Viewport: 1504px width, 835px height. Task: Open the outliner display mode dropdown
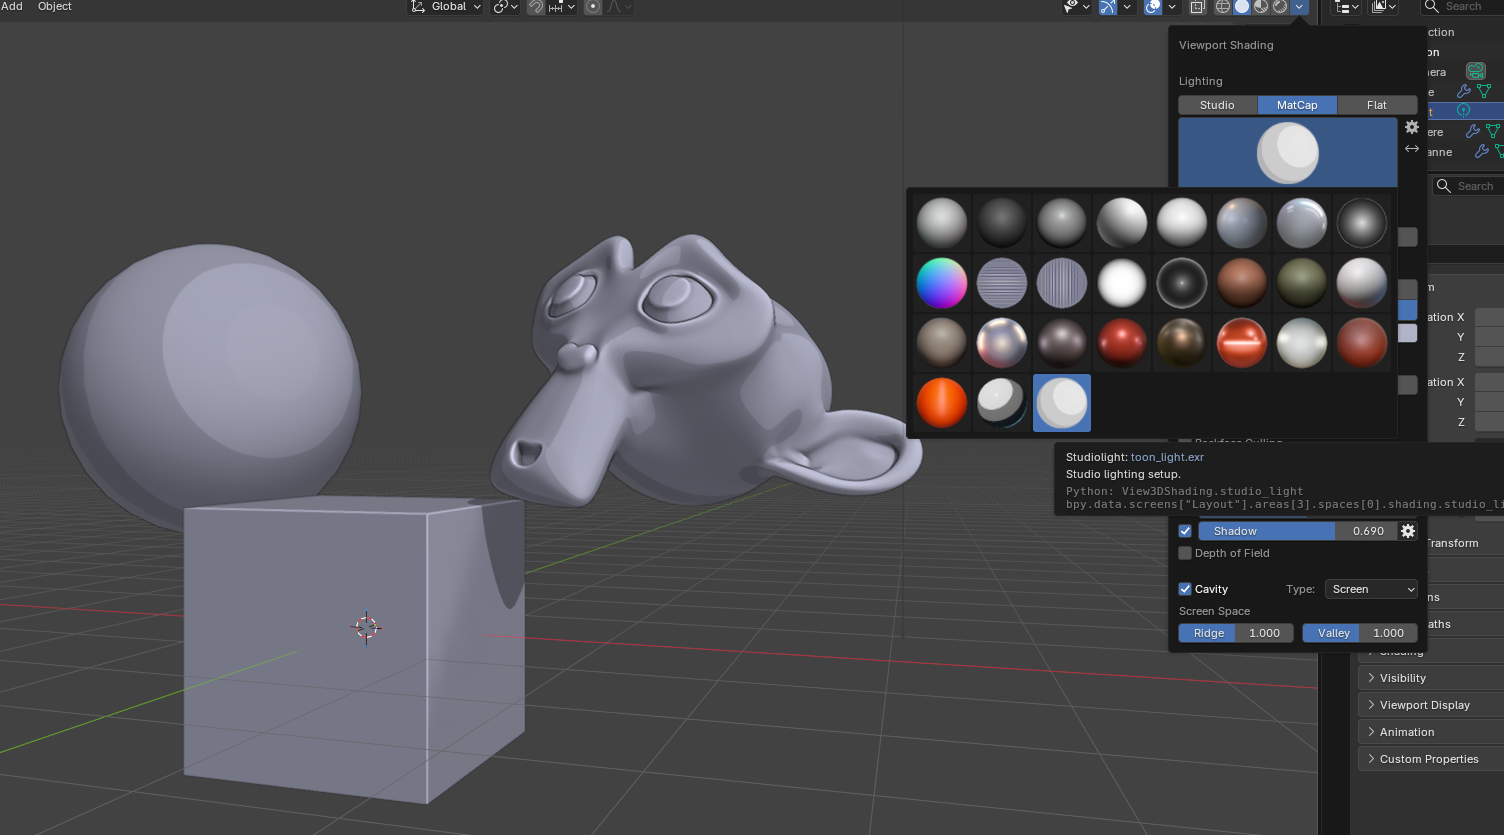[1347, 7]
